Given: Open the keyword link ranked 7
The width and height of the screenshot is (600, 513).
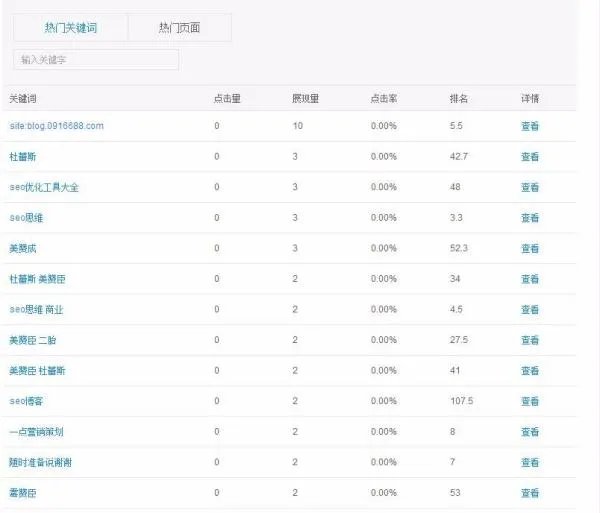Looking at the screenshot, I should click(41, 462).
